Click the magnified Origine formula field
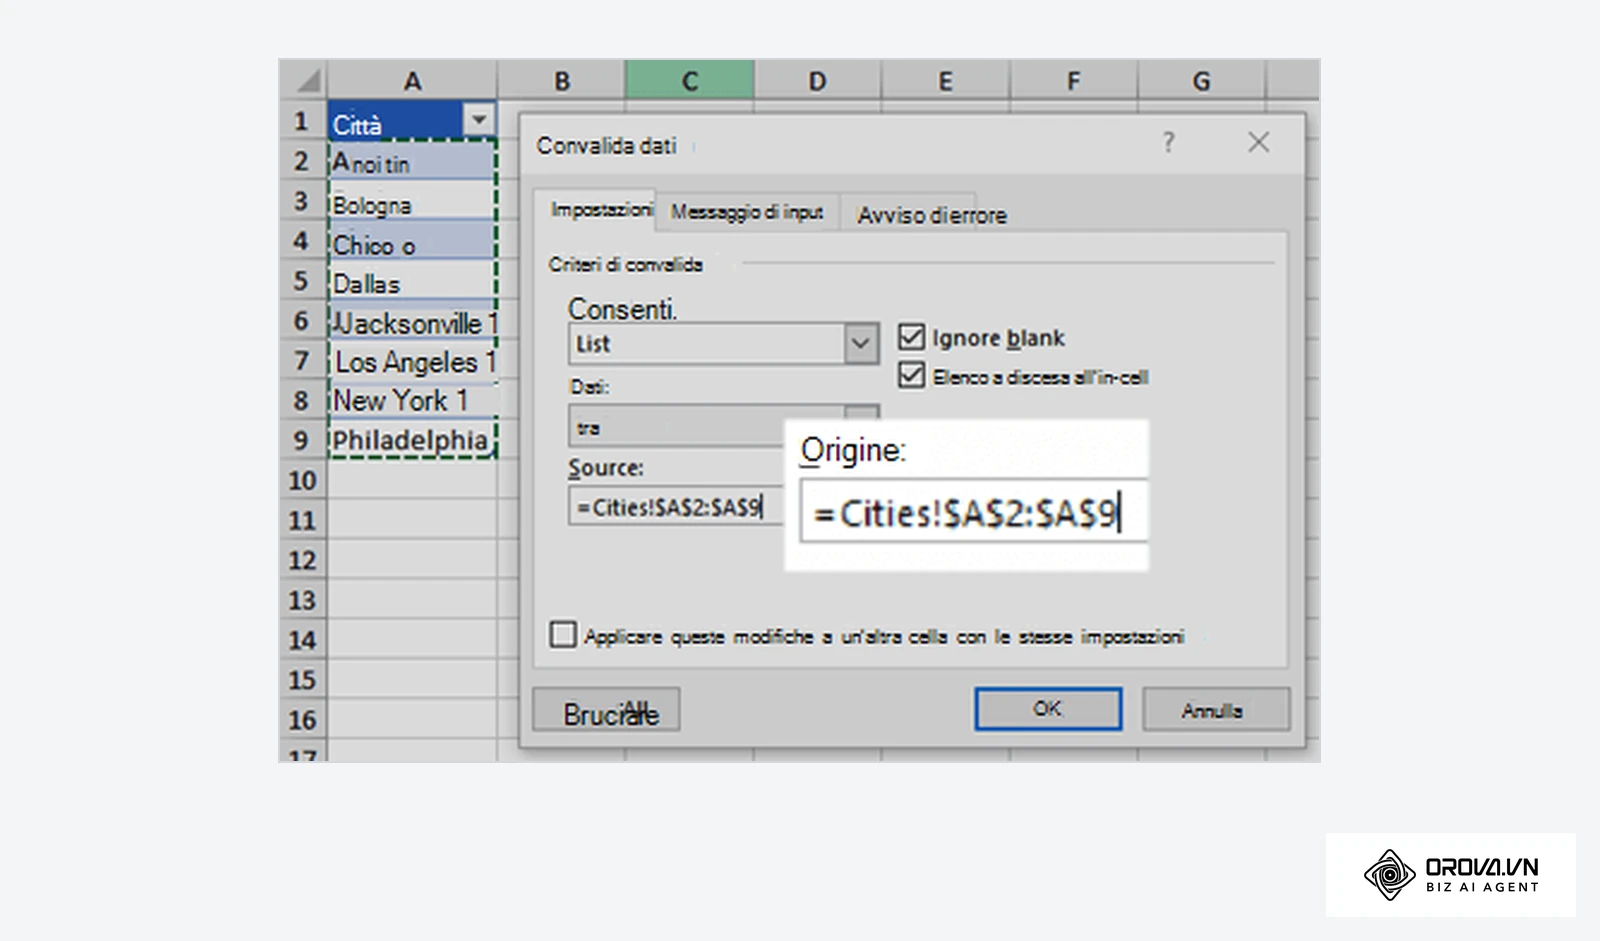The width and height of the screenshot is (1600, 941). click(x=973, y=512)
